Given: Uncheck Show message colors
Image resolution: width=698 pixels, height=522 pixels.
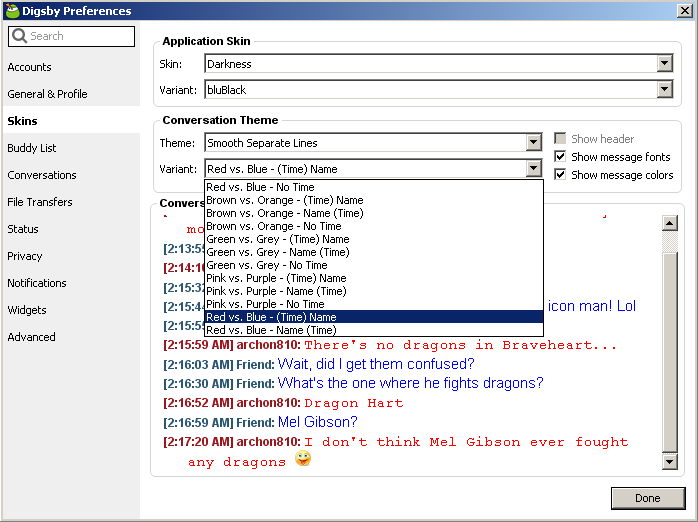Looking at the screenshot, I should point(560,174).
